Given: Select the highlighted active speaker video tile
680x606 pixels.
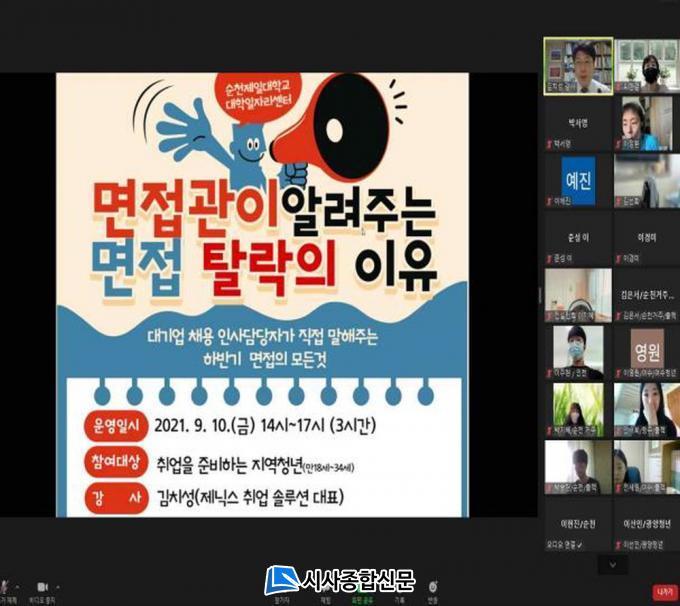Looking at the screenshot, I should [x=576, y=65].
